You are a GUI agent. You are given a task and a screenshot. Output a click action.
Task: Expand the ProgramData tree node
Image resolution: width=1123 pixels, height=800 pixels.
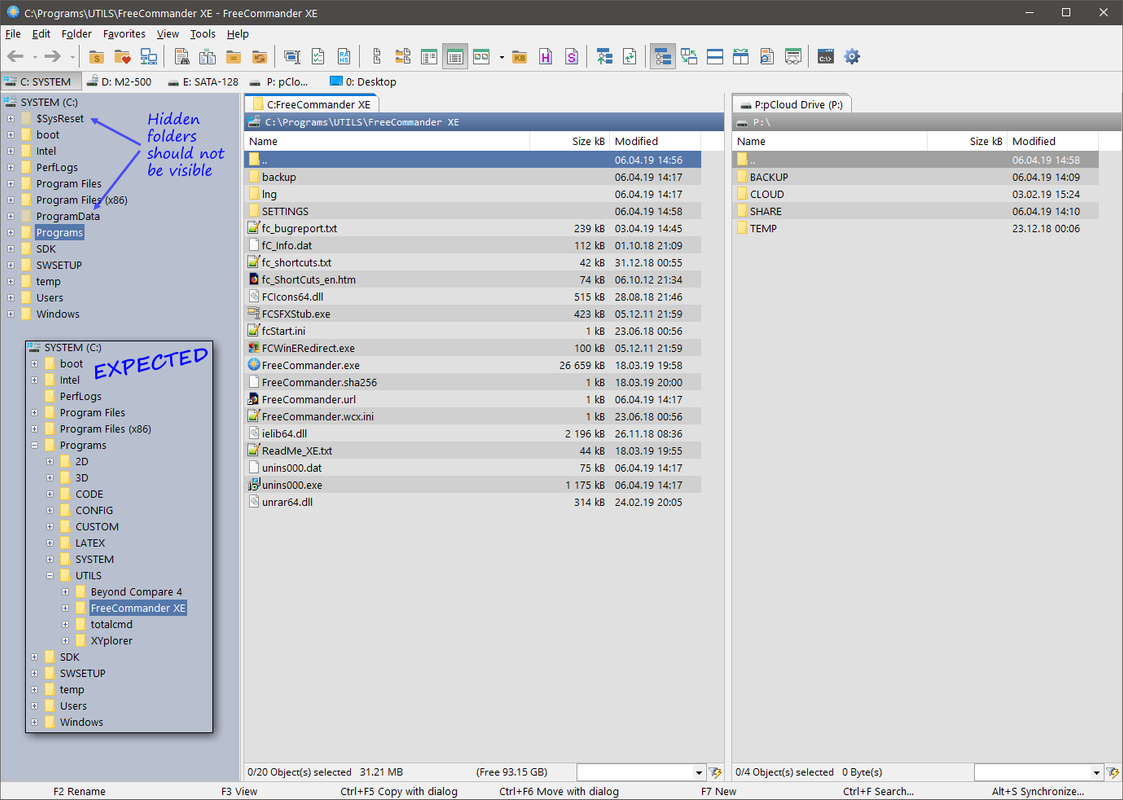click(x=11, y=216)
